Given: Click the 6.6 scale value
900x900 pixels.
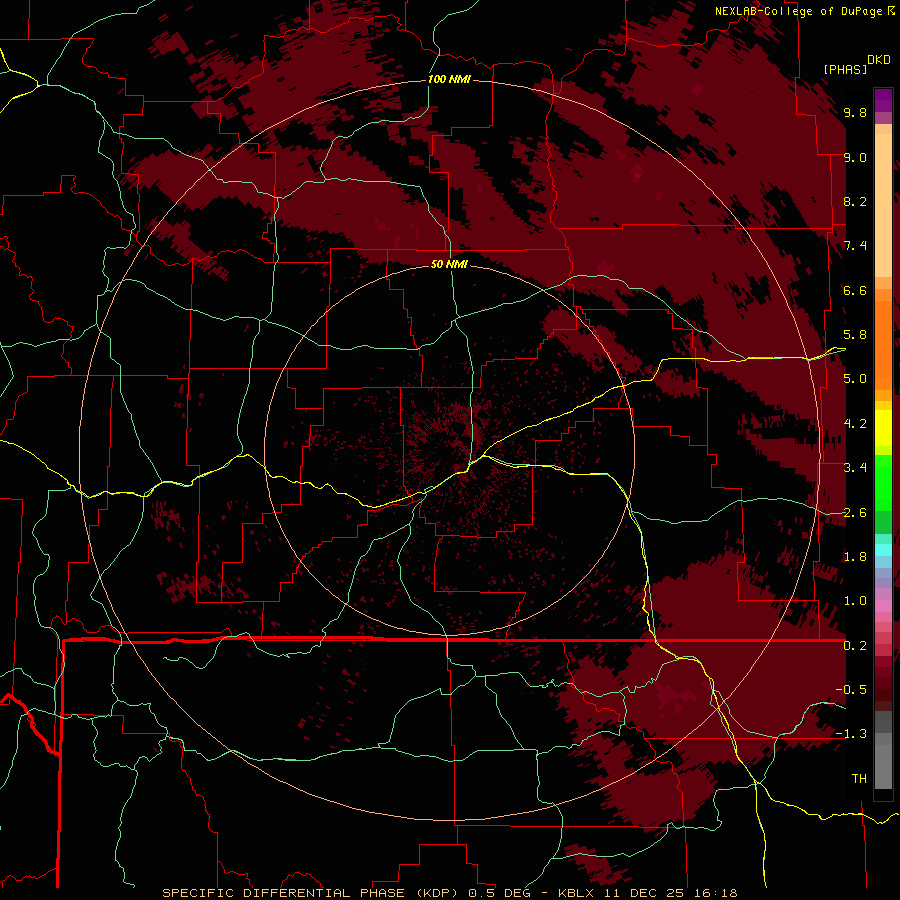Looking at the screenshot, I should (x=855, y=290).
